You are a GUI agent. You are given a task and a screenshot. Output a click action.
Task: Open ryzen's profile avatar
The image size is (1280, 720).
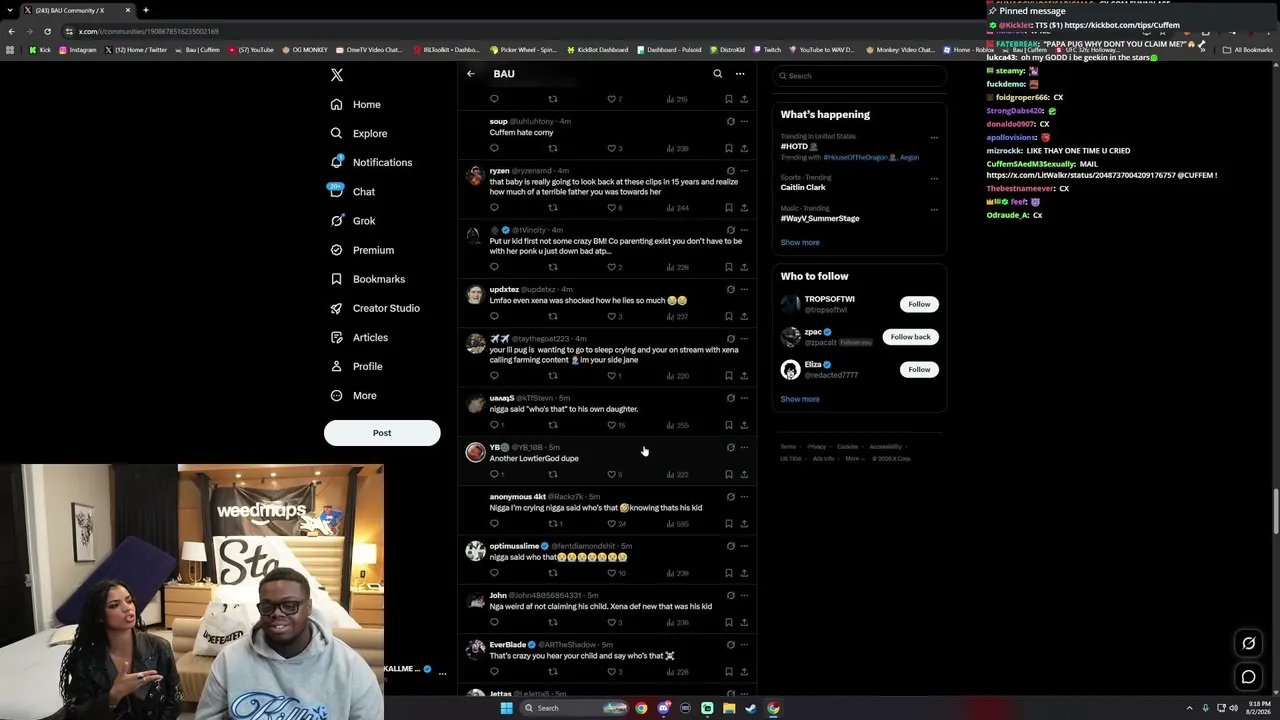pyautogui.click(x=475, y=176)
